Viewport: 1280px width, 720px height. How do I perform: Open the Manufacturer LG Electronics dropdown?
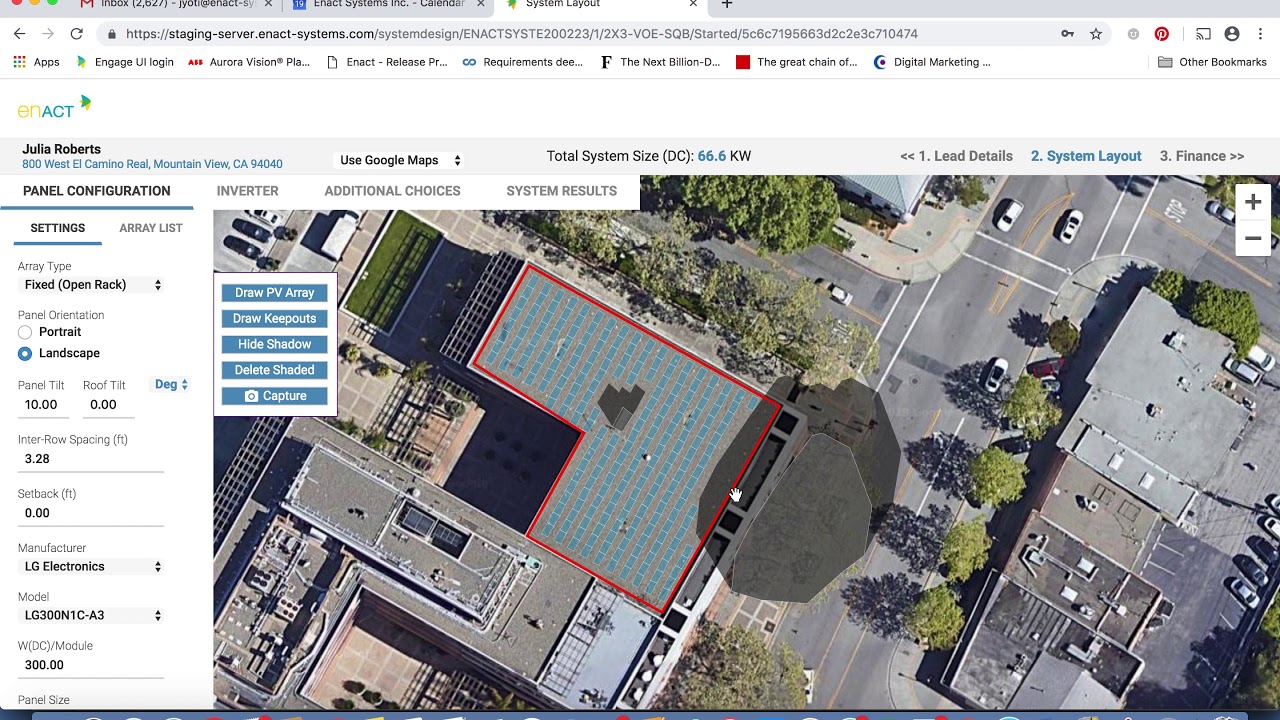click(x=93, y=567)
